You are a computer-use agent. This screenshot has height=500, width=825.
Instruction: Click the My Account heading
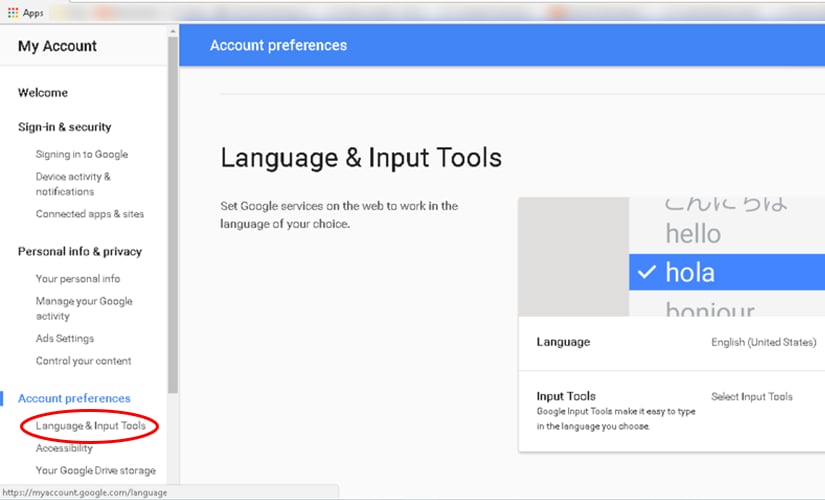[x=57, y=46]
